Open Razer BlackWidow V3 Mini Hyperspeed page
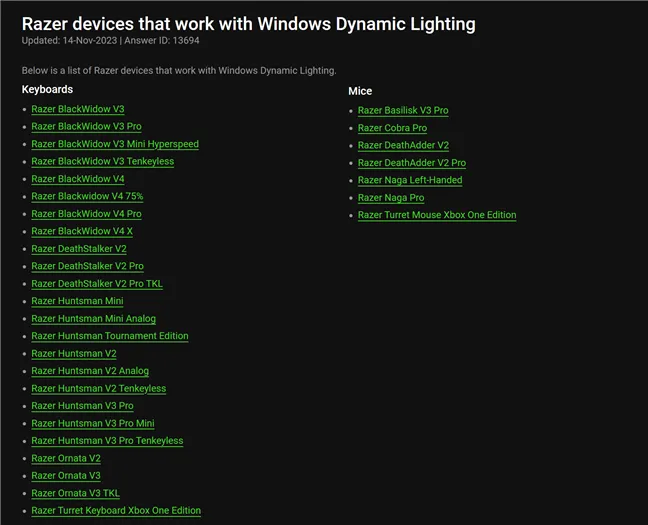The width and height of the screenshot is (648, 525). tap(115, 144)
